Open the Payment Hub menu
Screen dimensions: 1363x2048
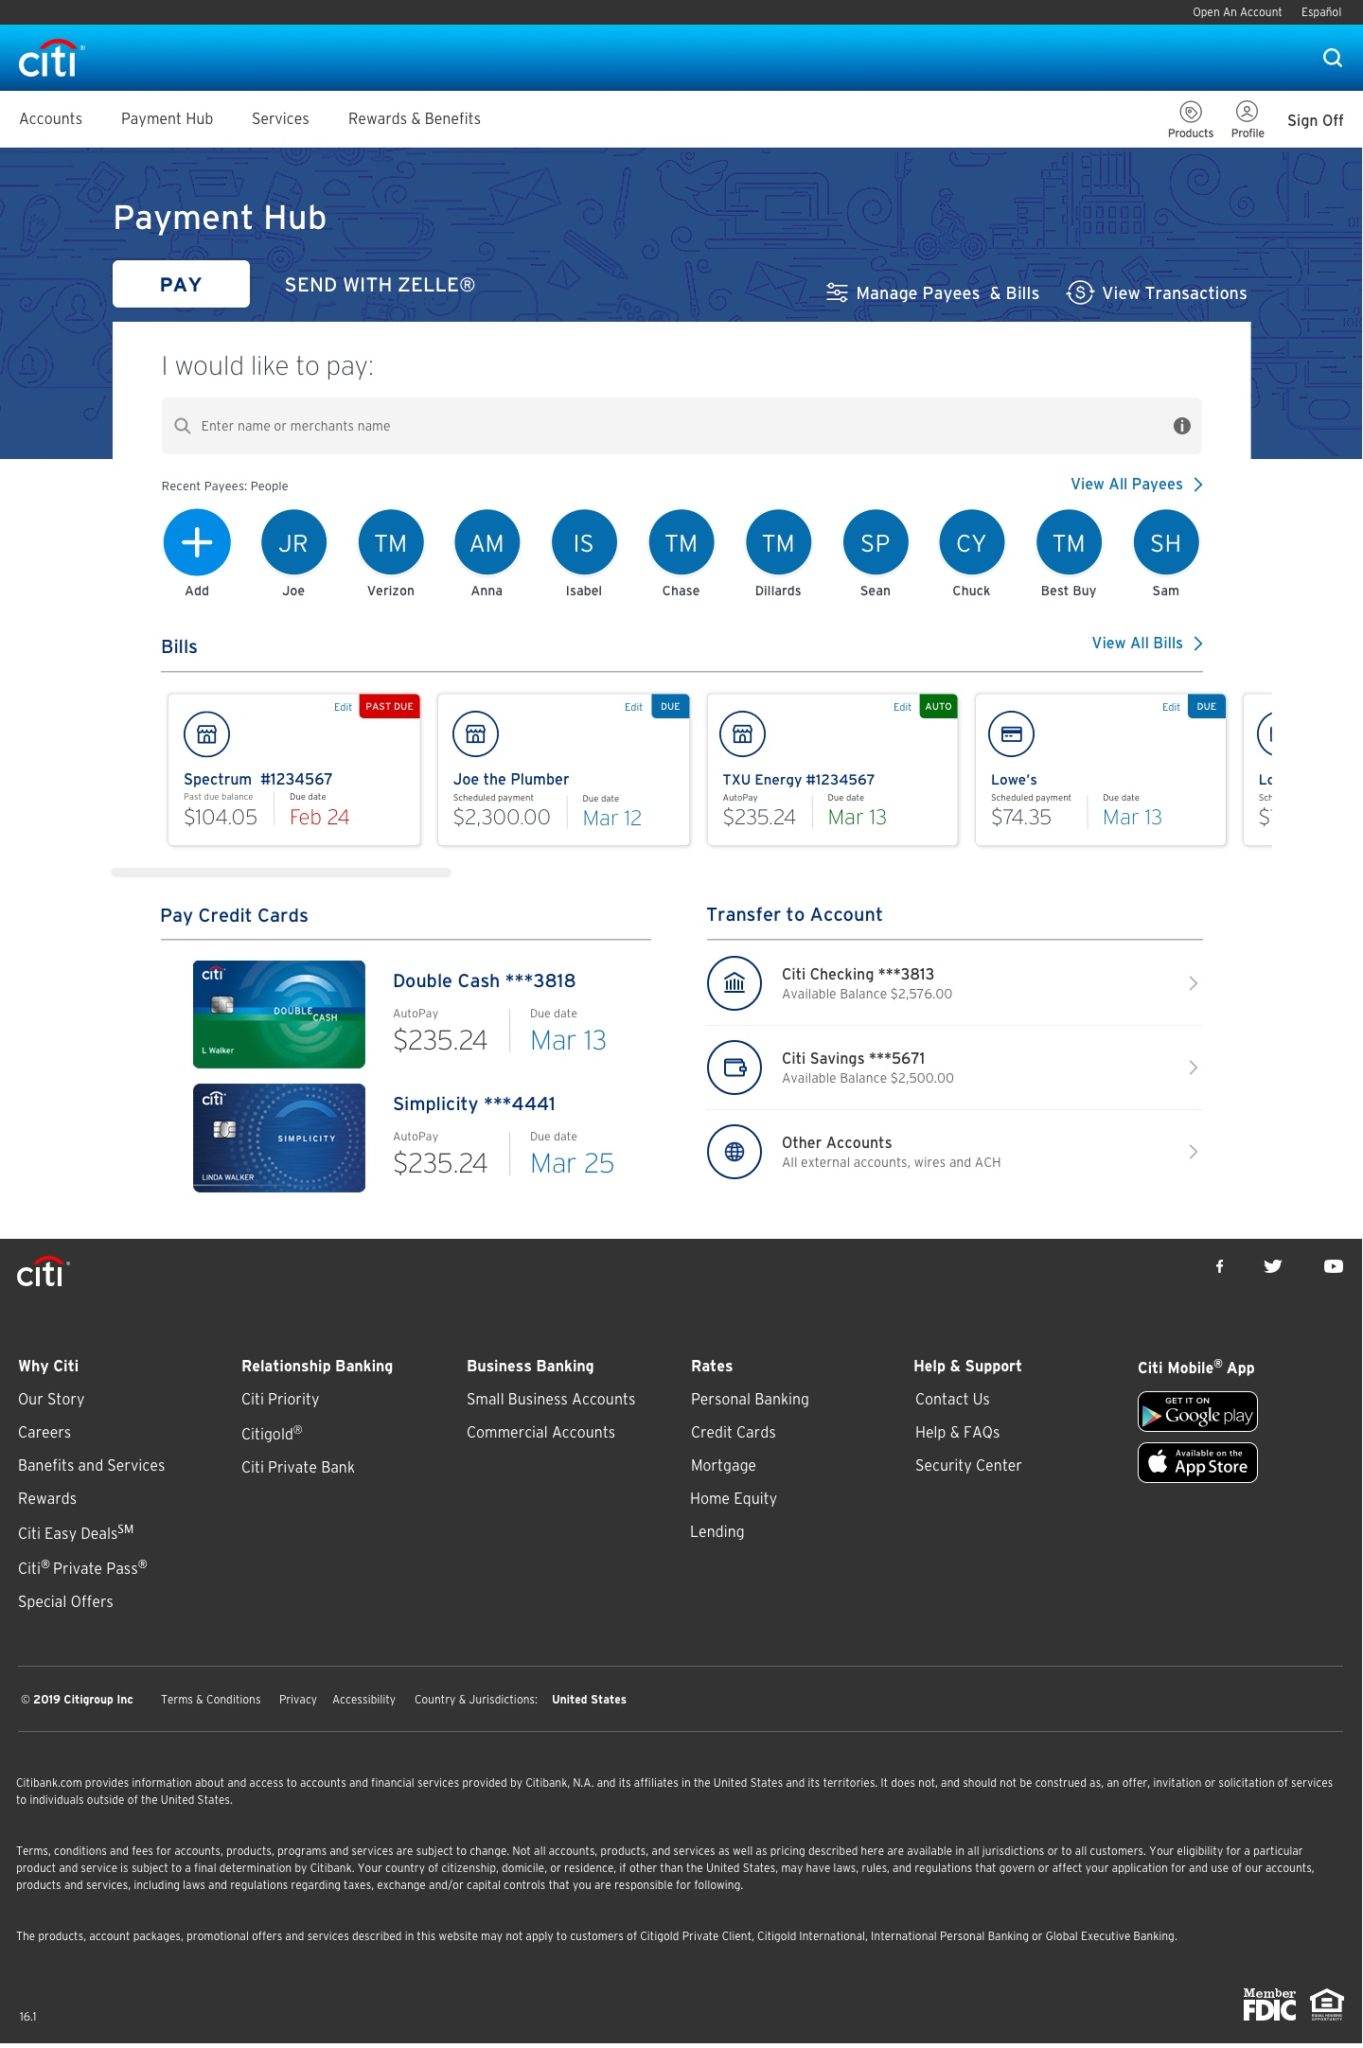(x=167, y=118)
